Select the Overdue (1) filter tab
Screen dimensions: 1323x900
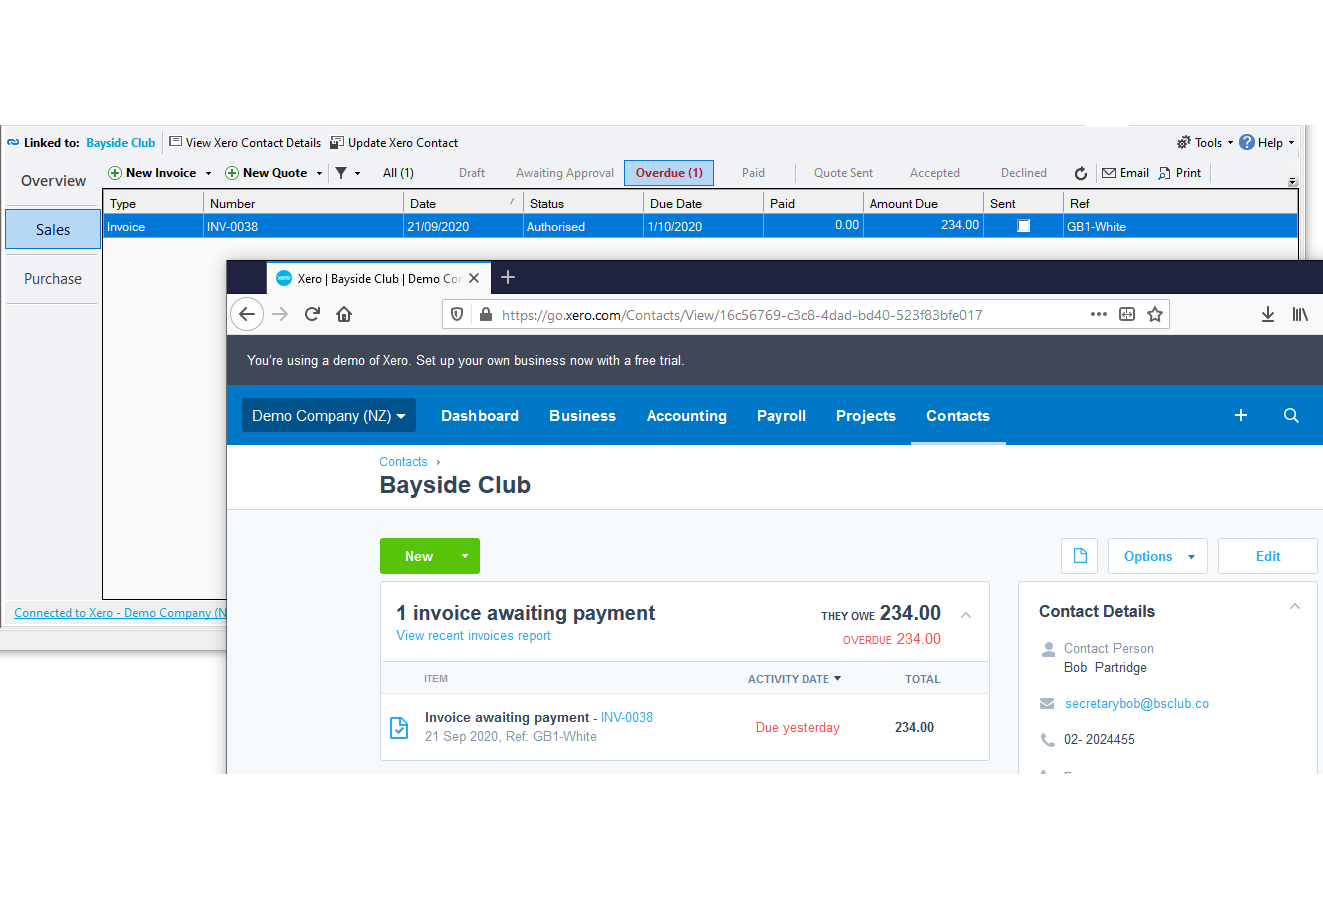pyautogui.click(x=669, y=173)
